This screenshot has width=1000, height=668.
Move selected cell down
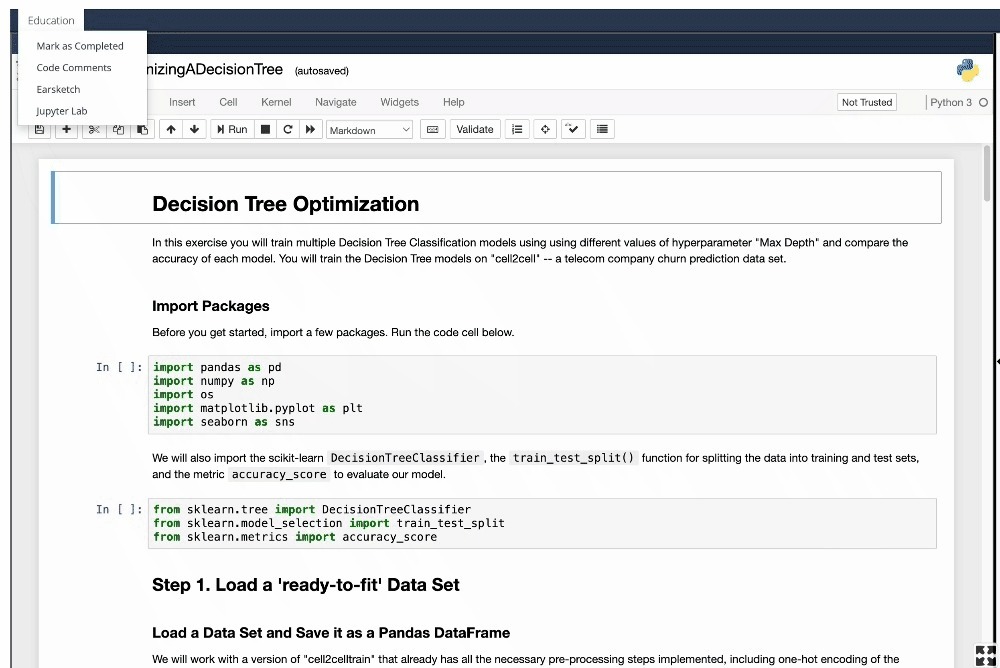point(195,130)
